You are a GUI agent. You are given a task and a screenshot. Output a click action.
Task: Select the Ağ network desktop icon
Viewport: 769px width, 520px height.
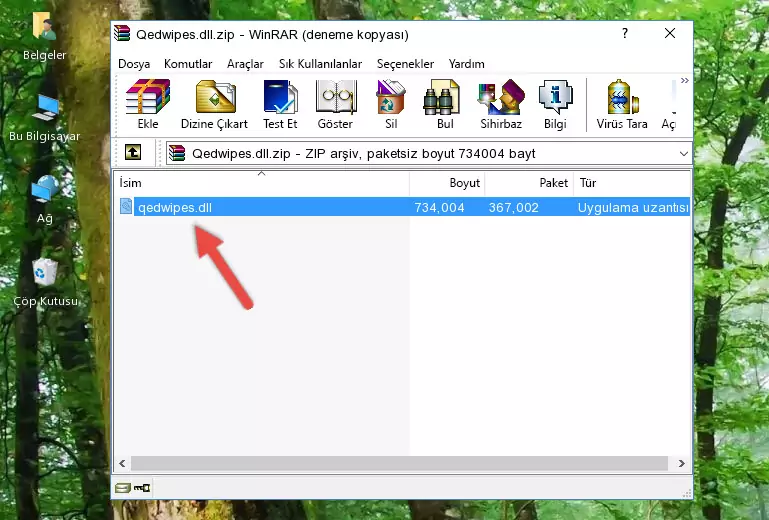click(45, 200)
